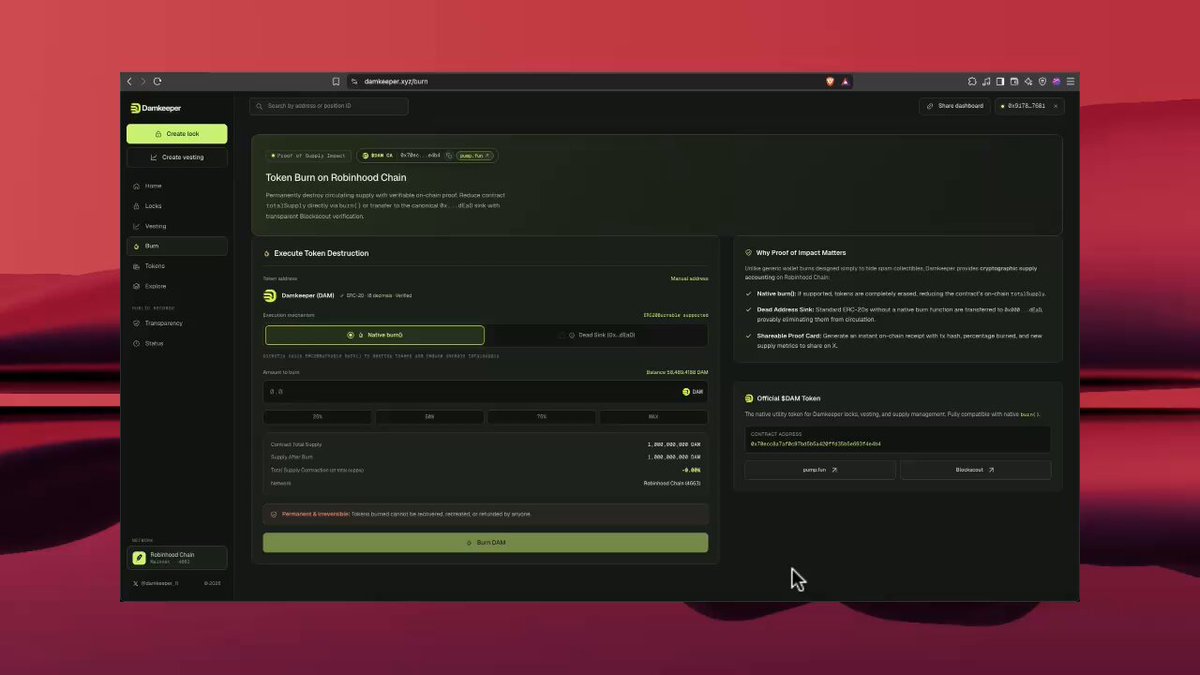The height and width of the screenshot is (675, 1200).
Task: Open the Leo AI sparkle icon
Action: pos(1028,81)
